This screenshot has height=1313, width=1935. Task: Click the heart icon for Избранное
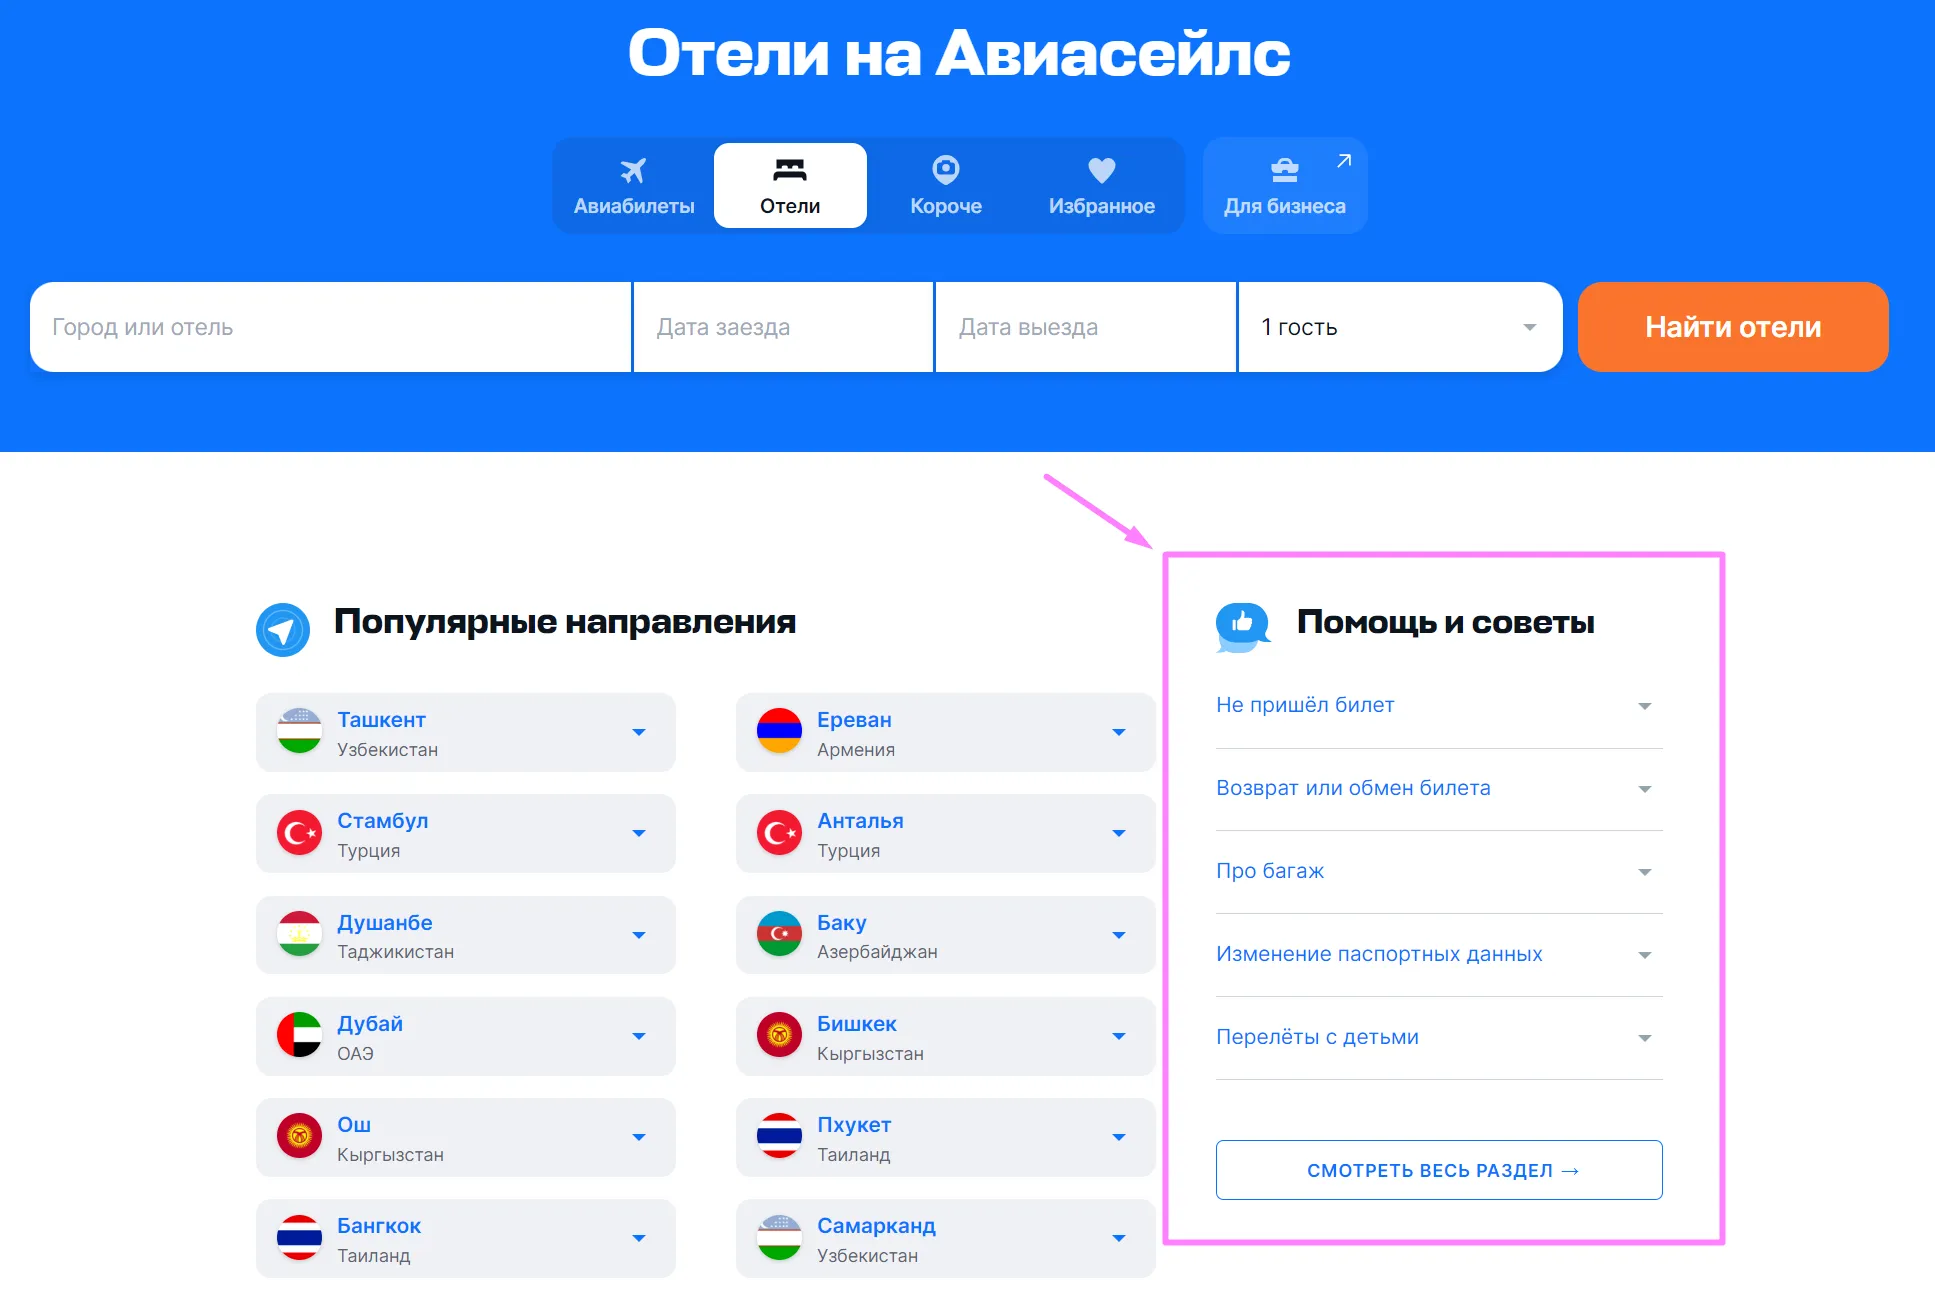click(x=1101, y=171)
